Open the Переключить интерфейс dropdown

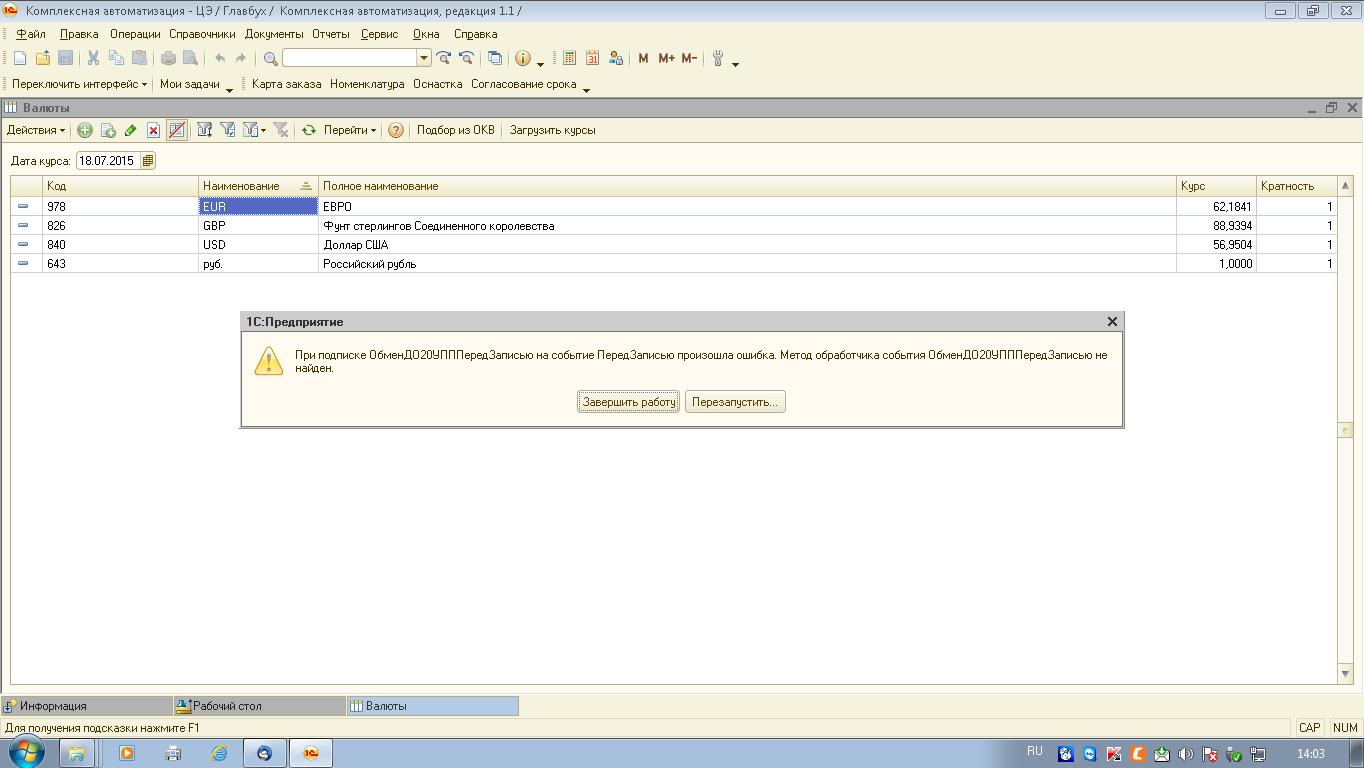click(79, 84)
